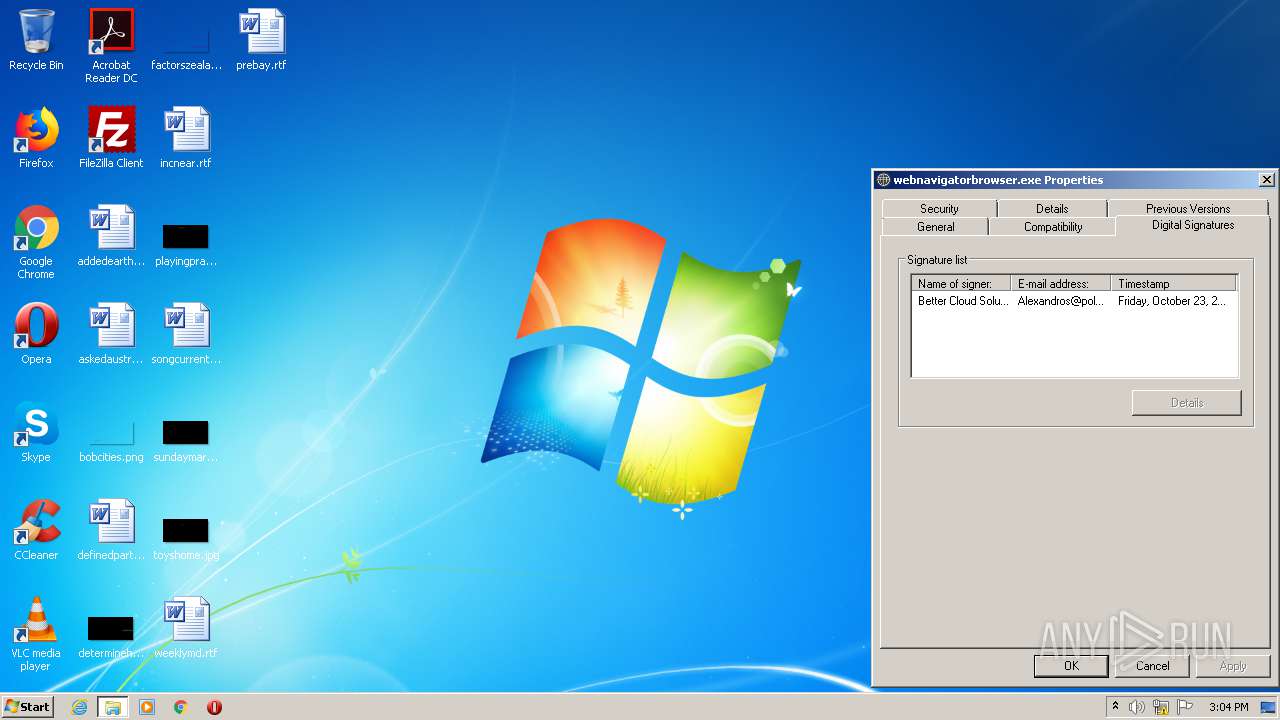
Task: Open Opera browser shortcut
Action: coord(36,334)
